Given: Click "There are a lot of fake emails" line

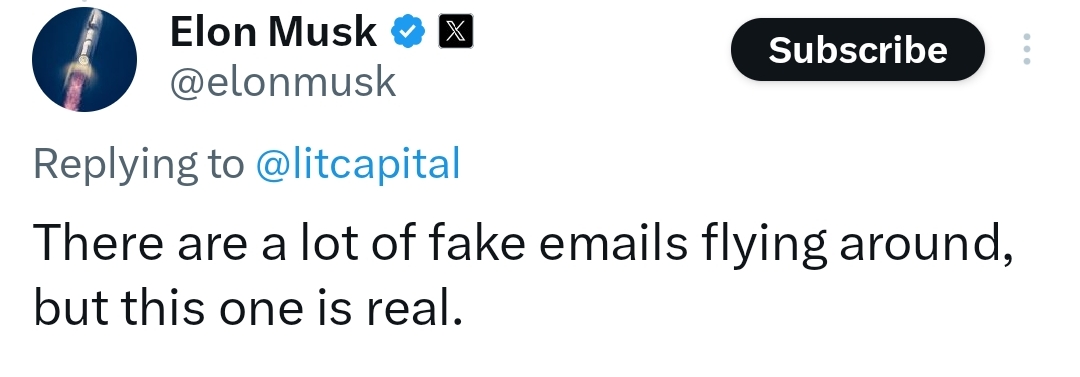Looking at the screenshot, I should (x=360, y=243).
